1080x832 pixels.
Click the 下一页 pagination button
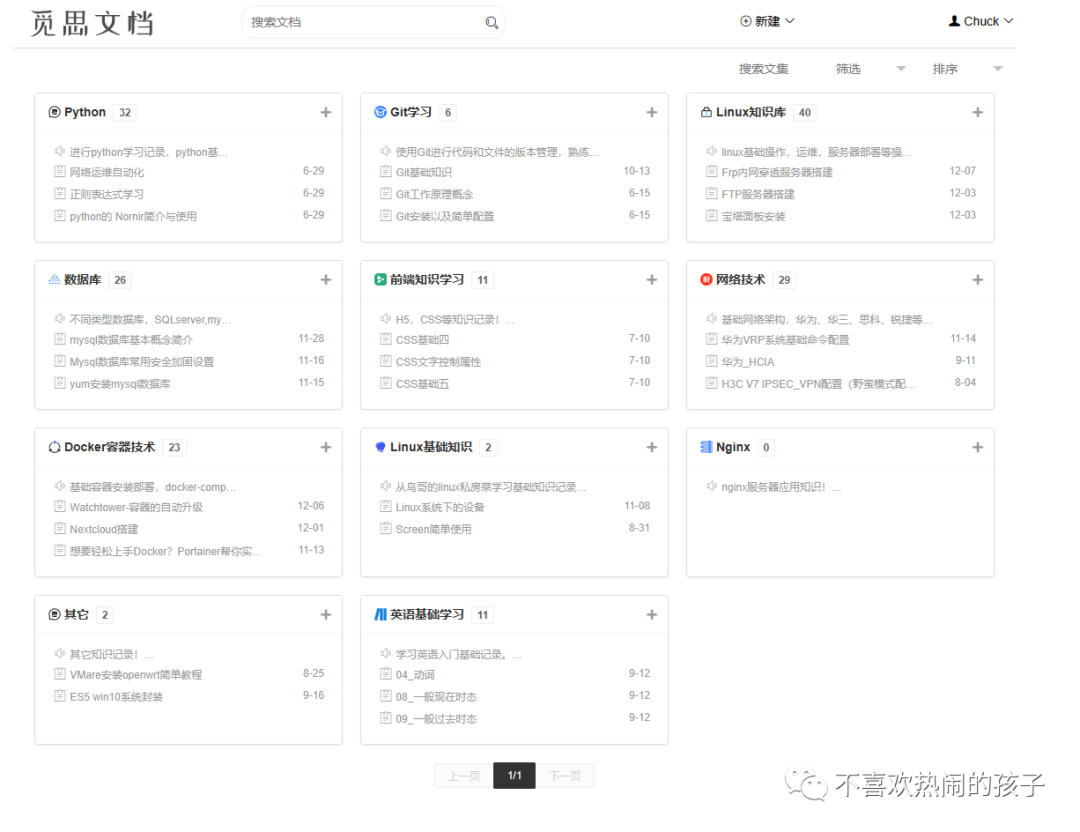coord(566,775)
